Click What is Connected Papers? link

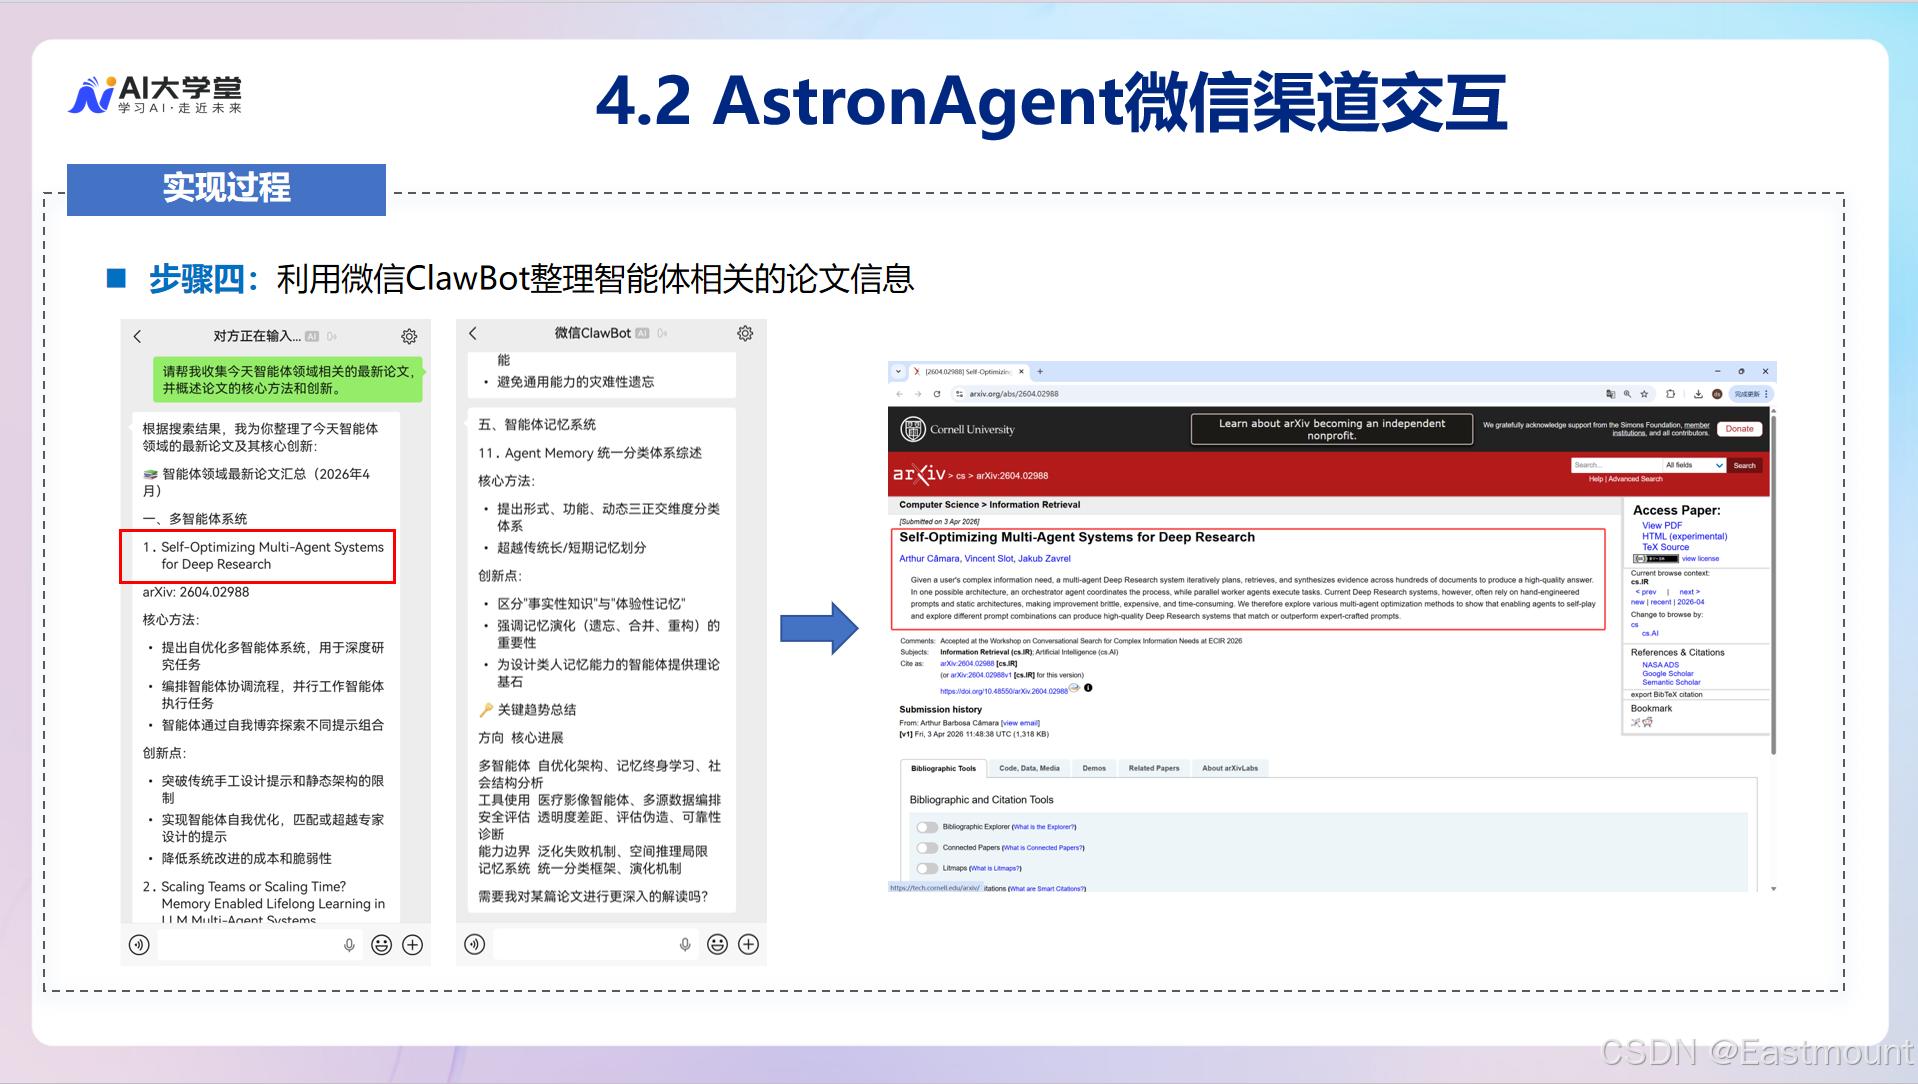1043,848
